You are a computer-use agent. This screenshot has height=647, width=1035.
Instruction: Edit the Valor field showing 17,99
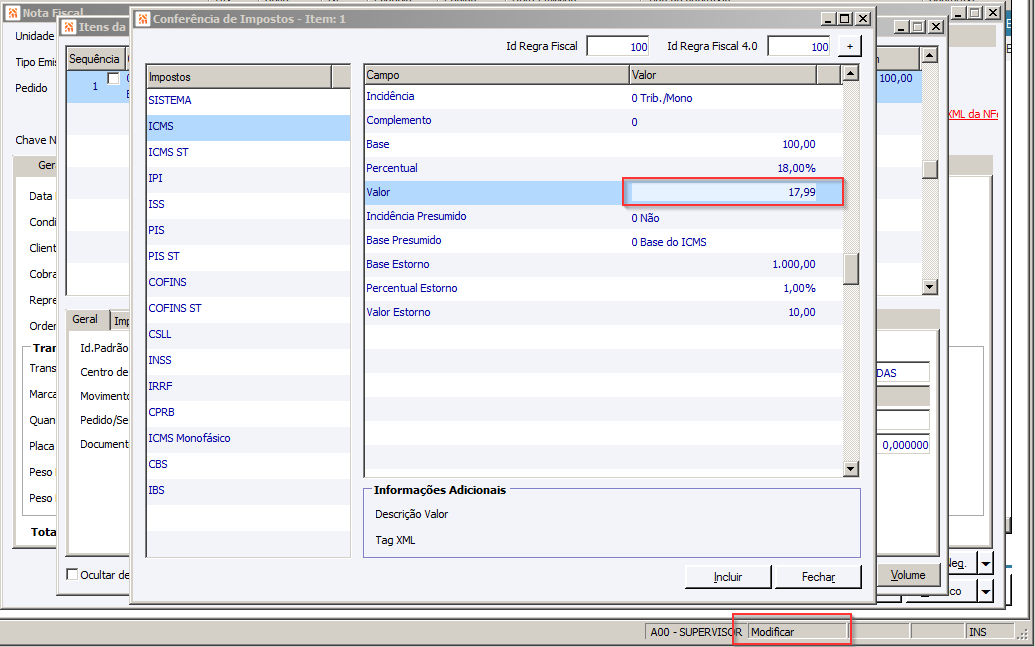[723, 192]
